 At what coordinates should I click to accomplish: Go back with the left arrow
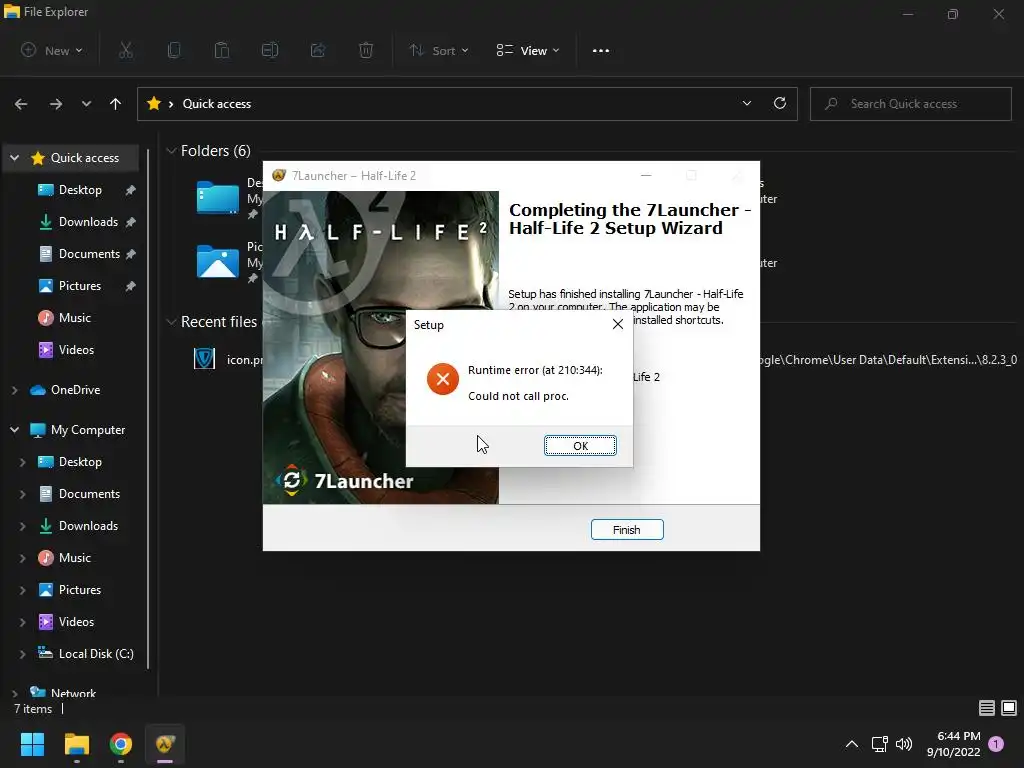click(21, 104)
